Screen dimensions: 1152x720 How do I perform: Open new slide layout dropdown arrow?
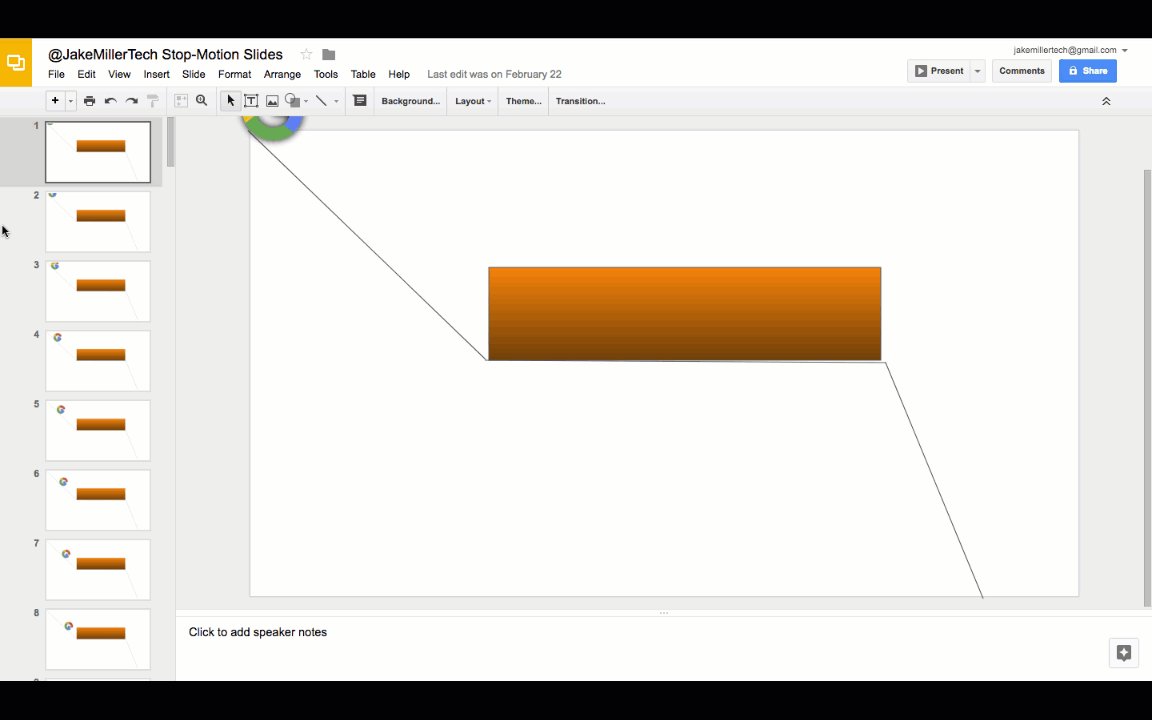[71, 101]
